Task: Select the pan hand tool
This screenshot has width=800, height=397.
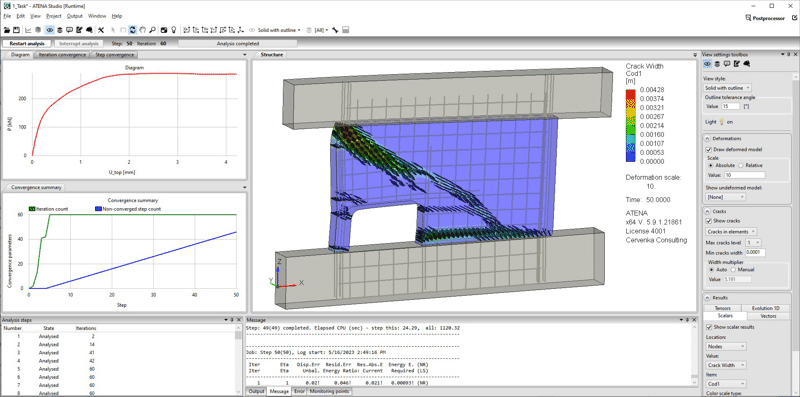Action: point(142,30)
